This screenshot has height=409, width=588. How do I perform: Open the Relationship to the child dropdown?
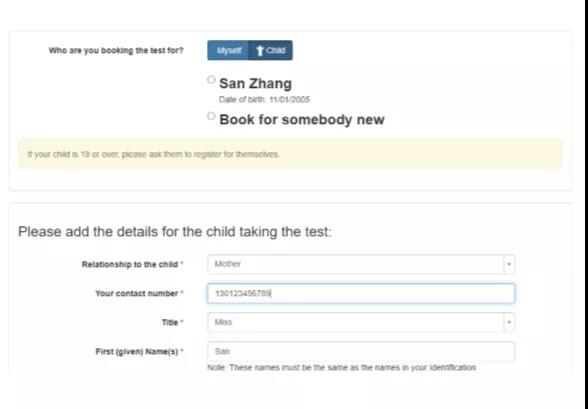[361, 264]
